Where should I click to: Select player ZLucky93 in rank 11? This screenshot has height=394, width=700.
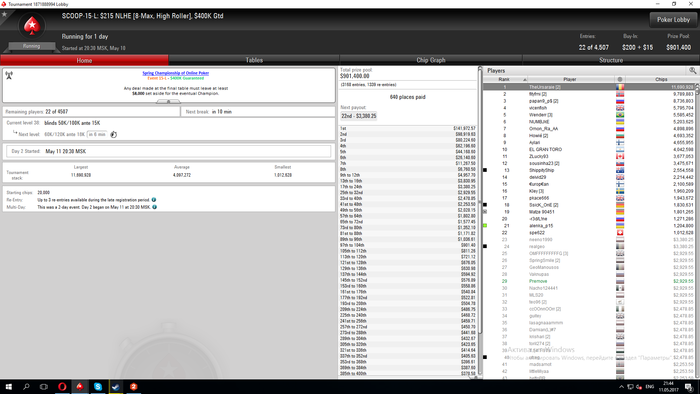588,156
